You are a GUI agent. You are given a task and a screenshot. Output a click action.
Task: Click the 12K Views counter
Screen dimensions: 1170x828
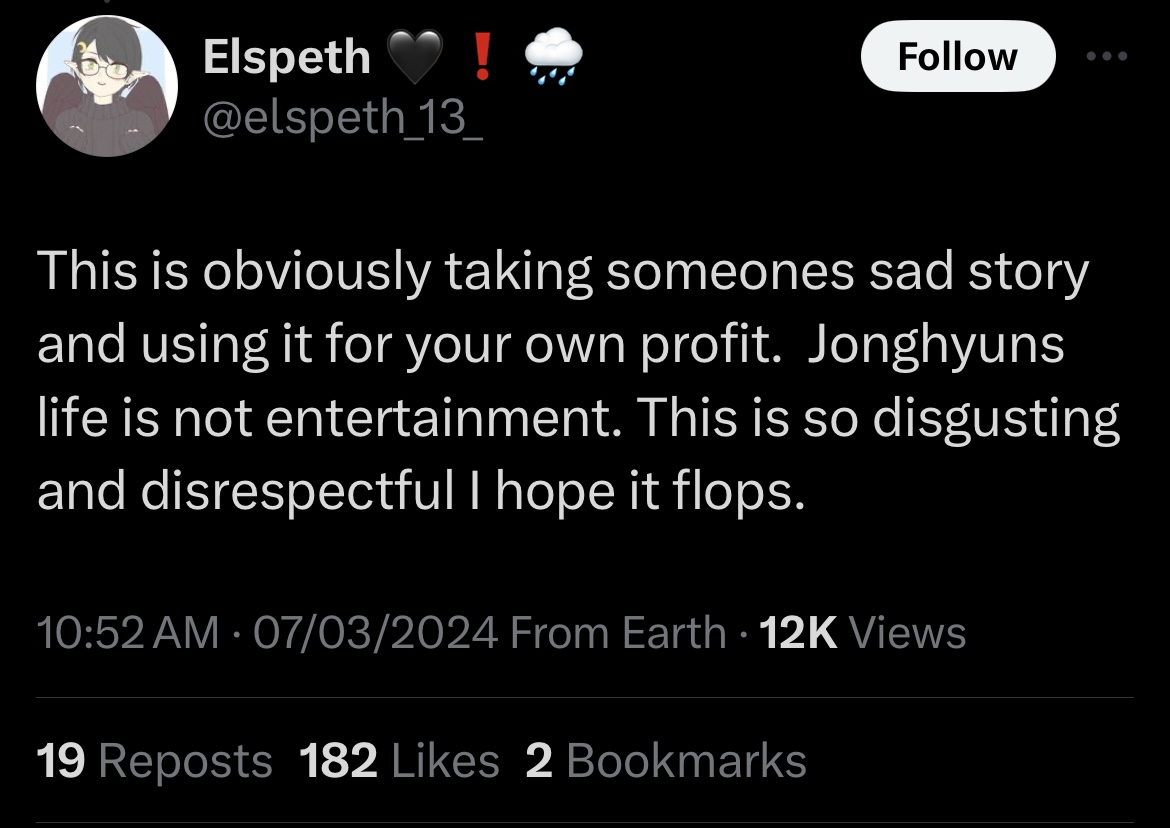(863, 633)
